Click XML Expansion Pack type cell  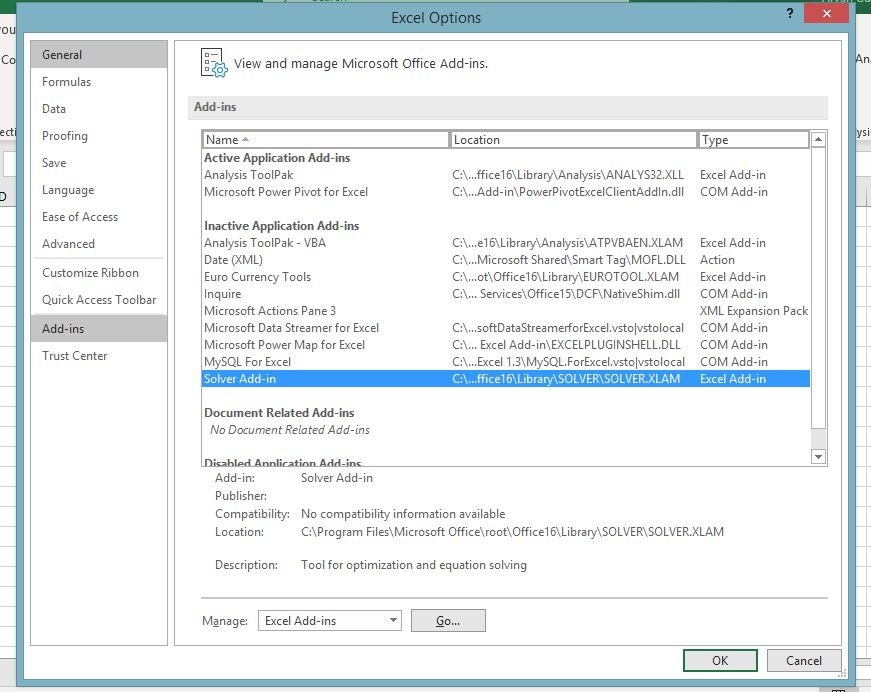754,311
